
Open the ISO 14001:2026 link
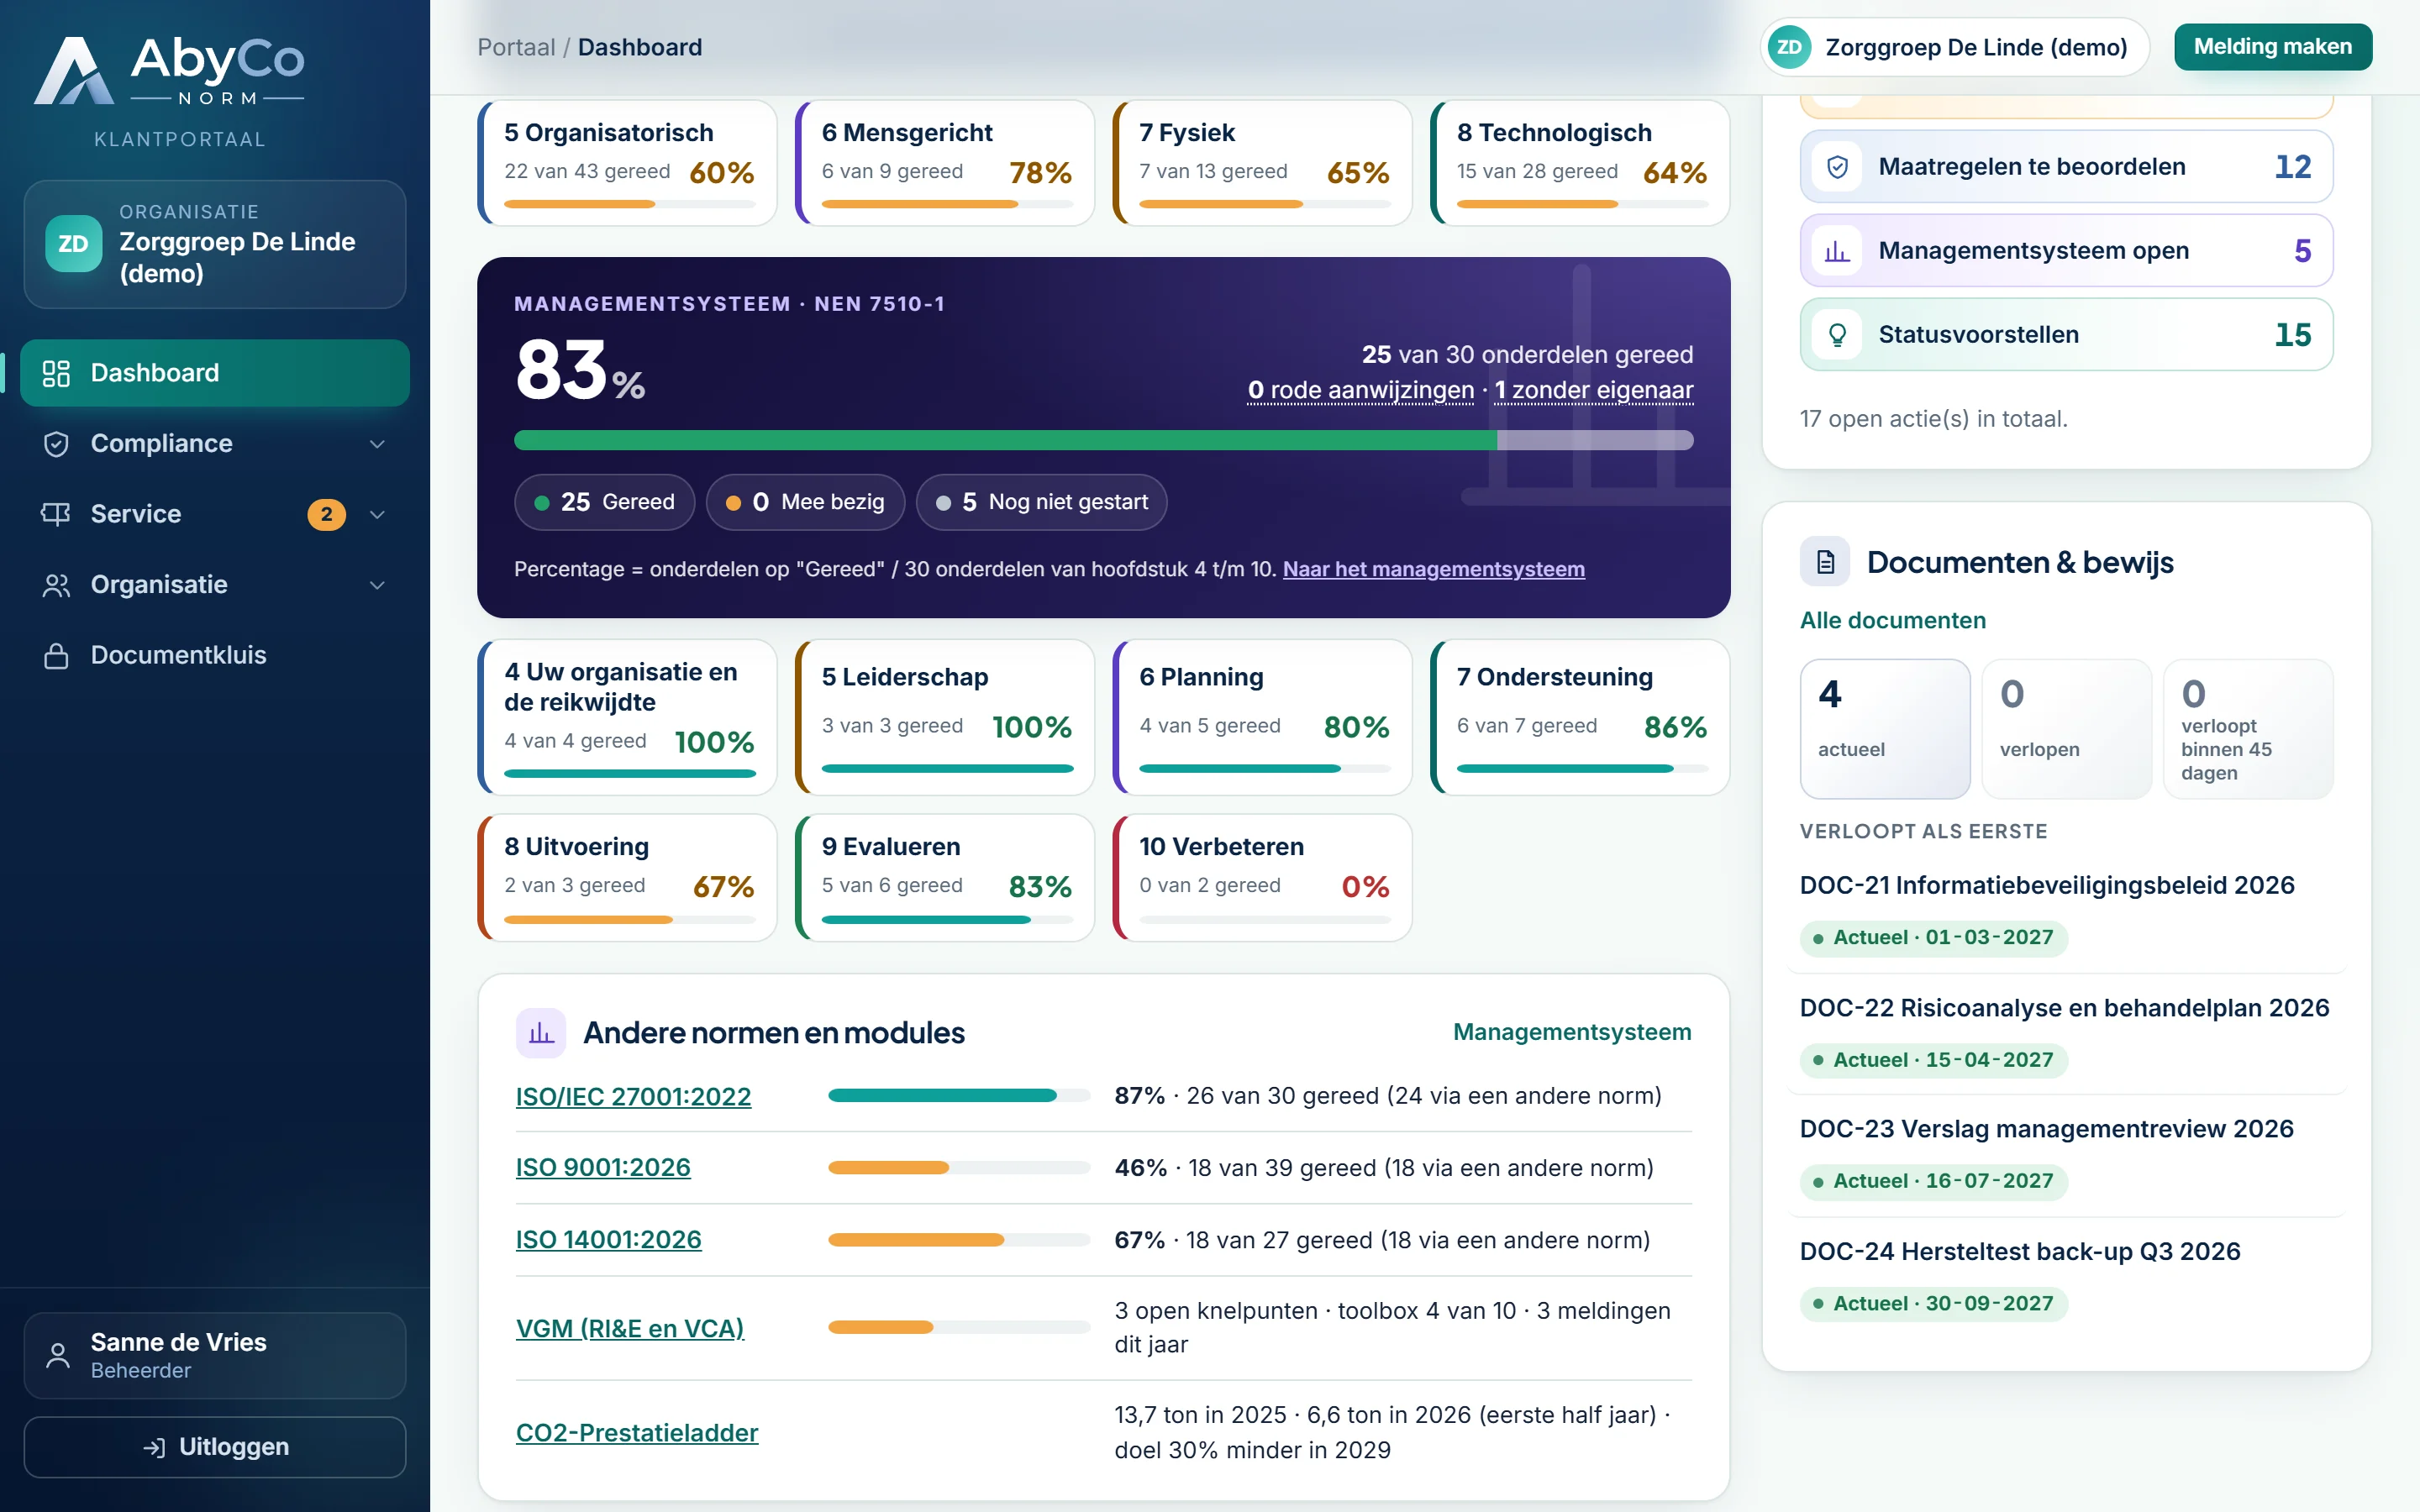pyautogui.click(x=608, y=1240)
